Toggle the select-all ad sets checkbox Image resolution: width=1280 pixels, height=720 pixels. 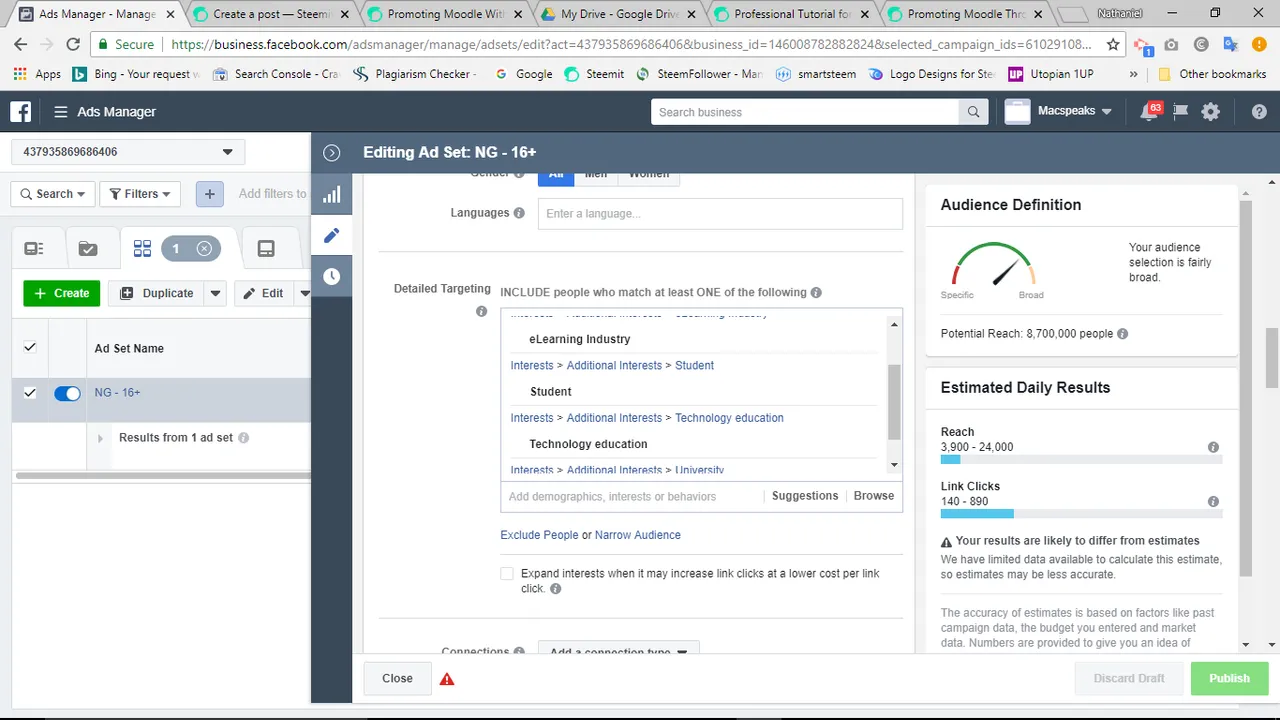30,347
